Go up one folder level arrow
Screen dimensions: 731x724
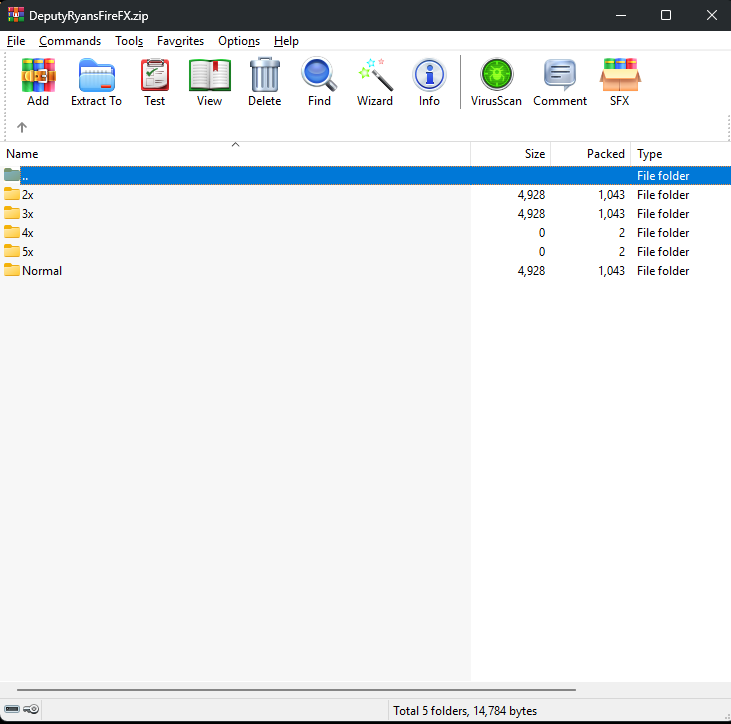[x=22, y=127]
